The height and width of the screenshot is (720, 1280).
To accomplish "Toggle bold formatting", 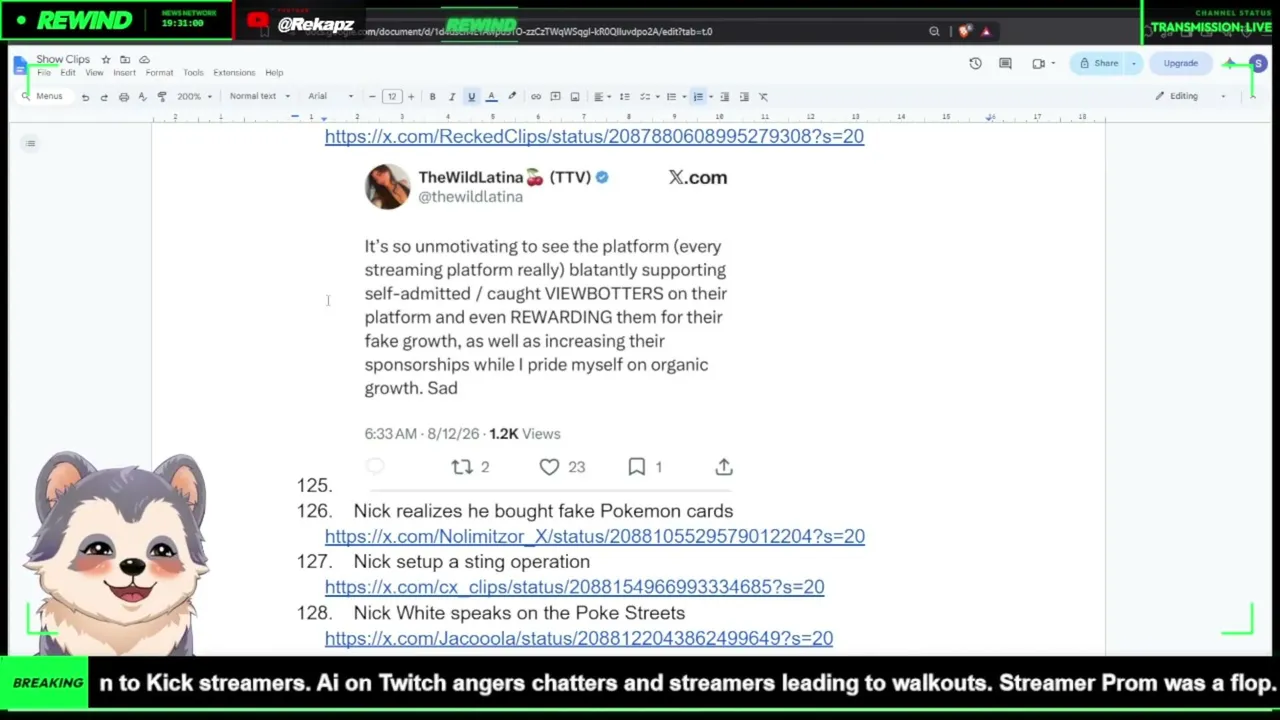I will [x=432, y=97].
